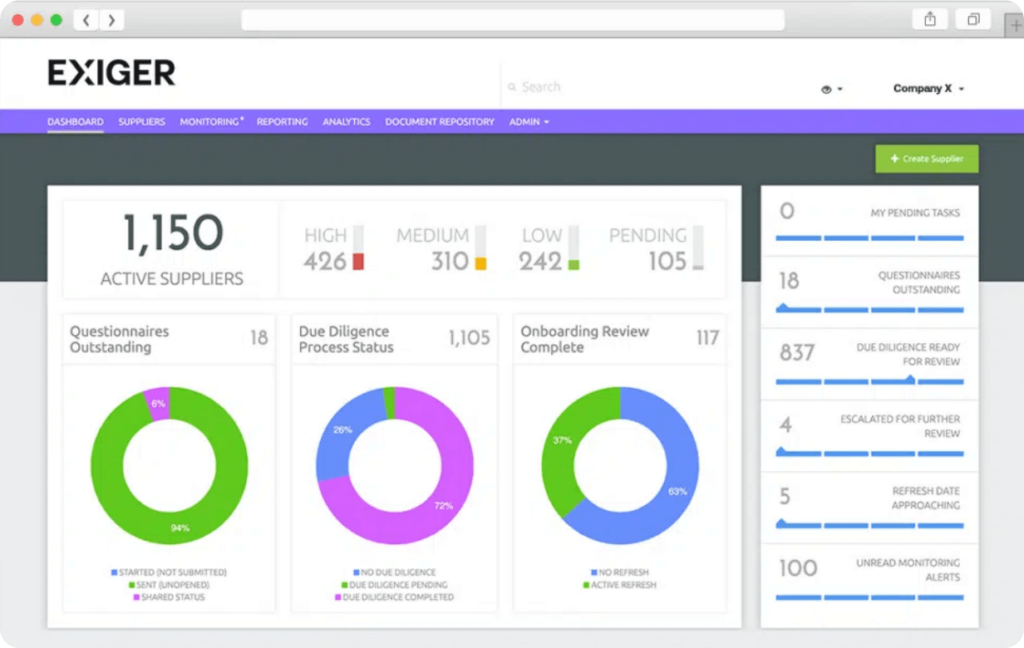Open My Pending Tasks panel item
Viewport: 1024px width, 648px height.
(x=869, y=221)
